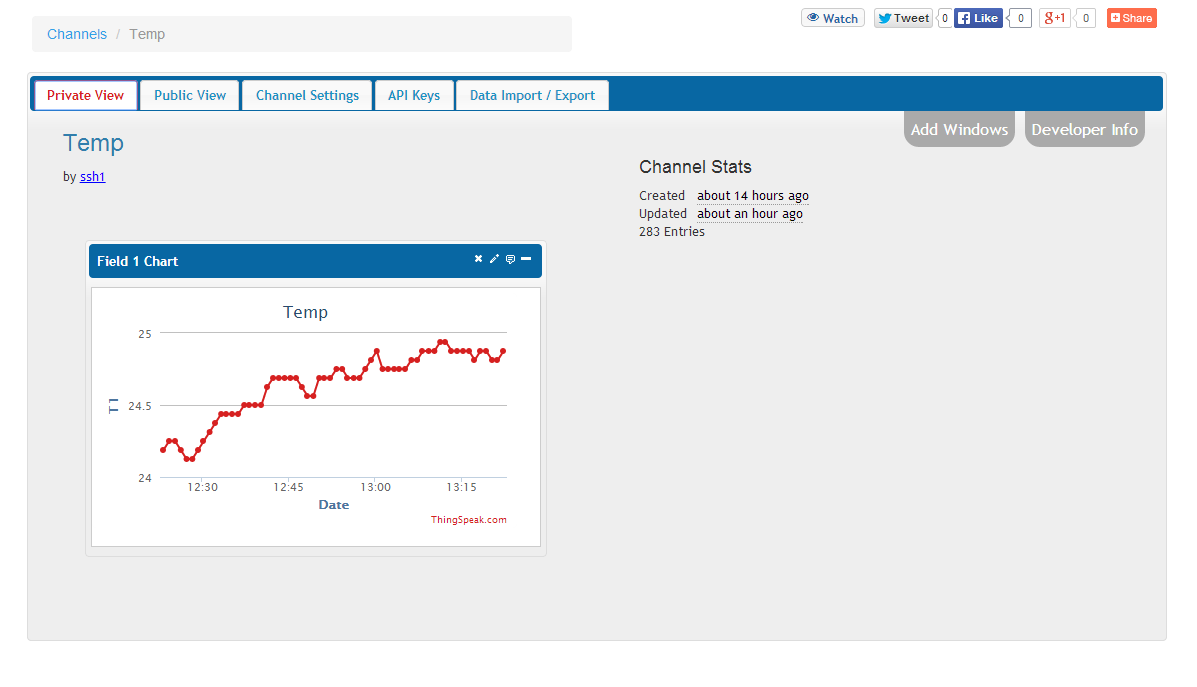
Task: Minimize the Field 1 Chart window
Action: (526, 259)
